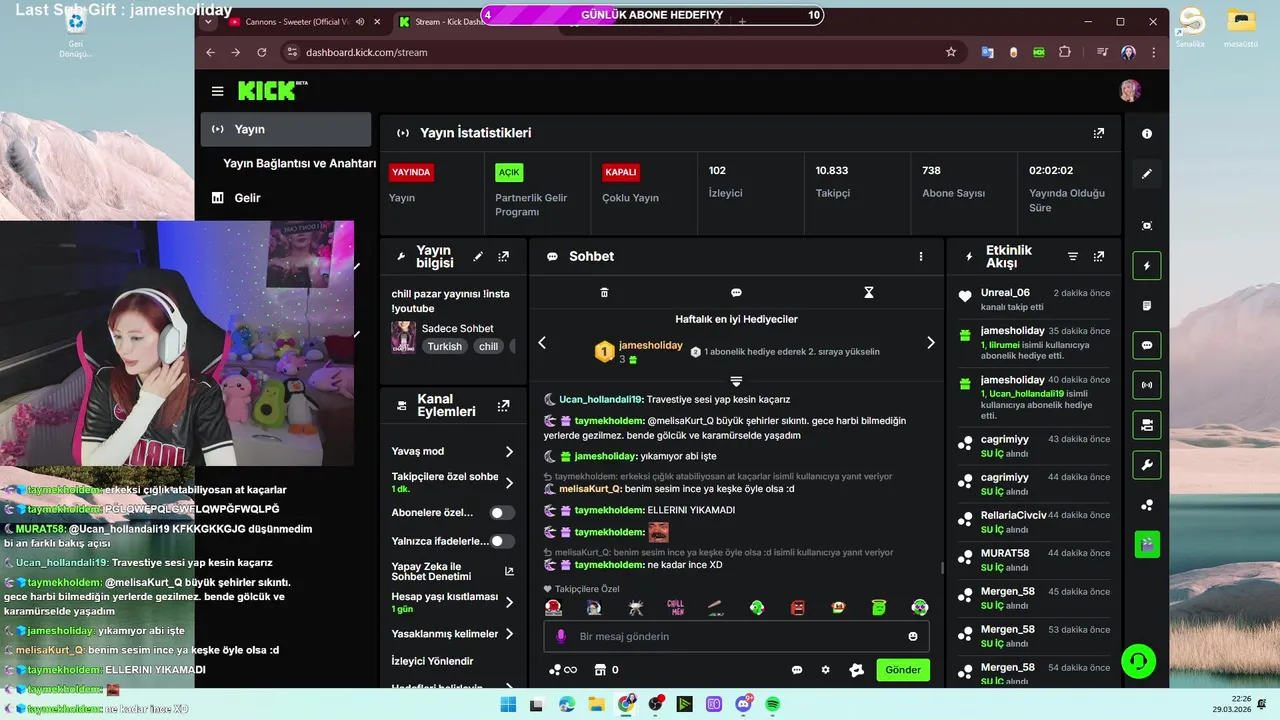Select the CHILL MEN emote
This screenshot has width=1280, height=720.
(675, 607)
